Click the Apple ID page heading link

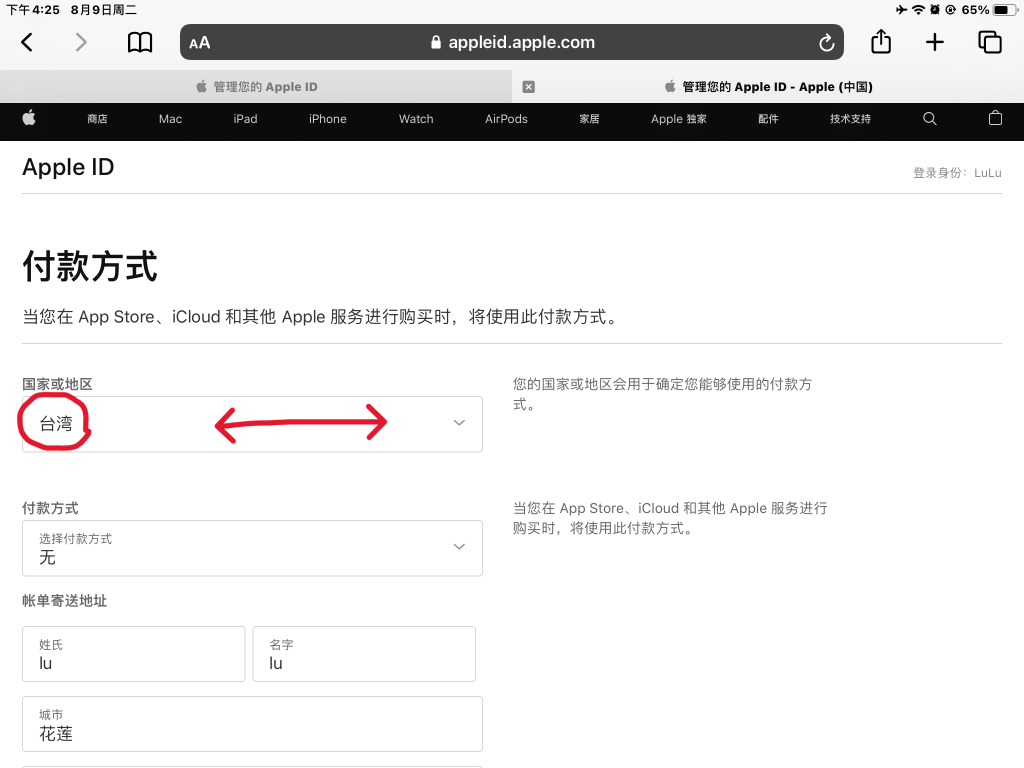pyautogui.click(x=68, y=167)
